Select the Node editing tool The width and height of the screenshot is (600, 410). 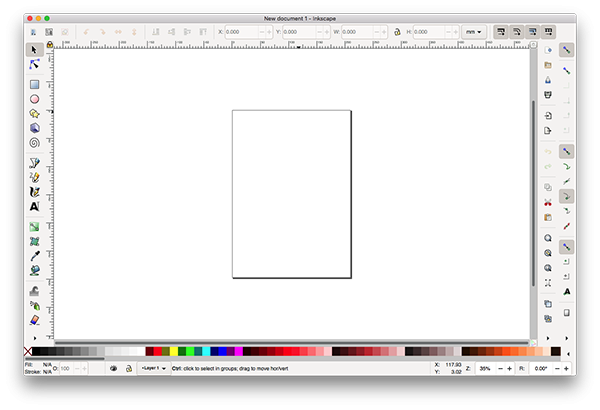pos(34,65)
